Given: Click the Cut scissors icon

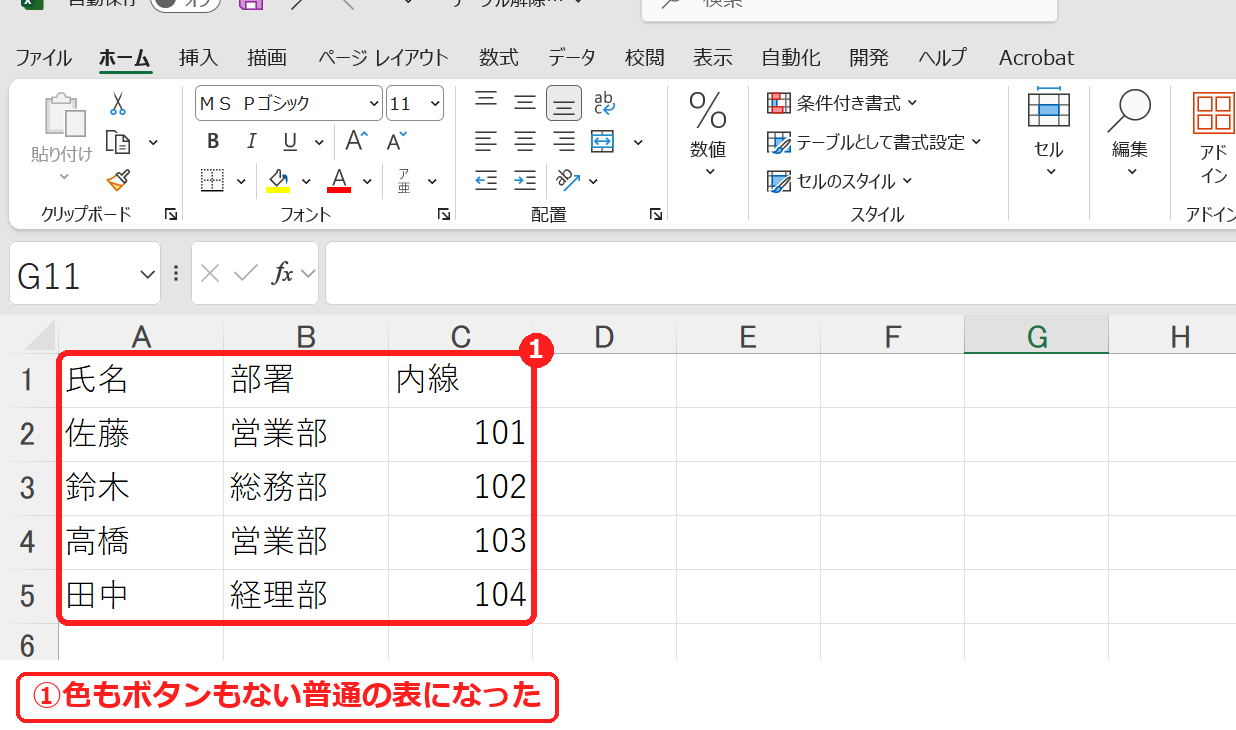Looking at the screenshot, I should (x=118, y=104).
